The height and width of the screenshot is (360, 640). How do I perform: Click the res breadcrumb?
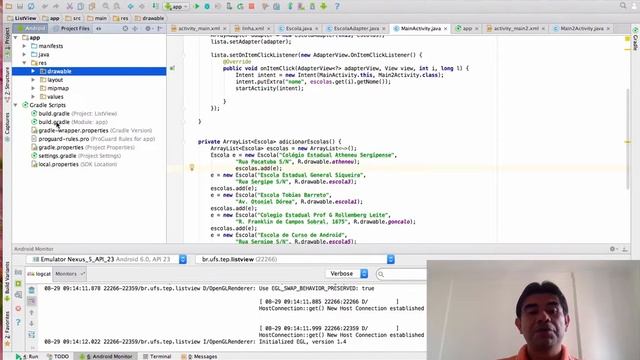[121, 18]
